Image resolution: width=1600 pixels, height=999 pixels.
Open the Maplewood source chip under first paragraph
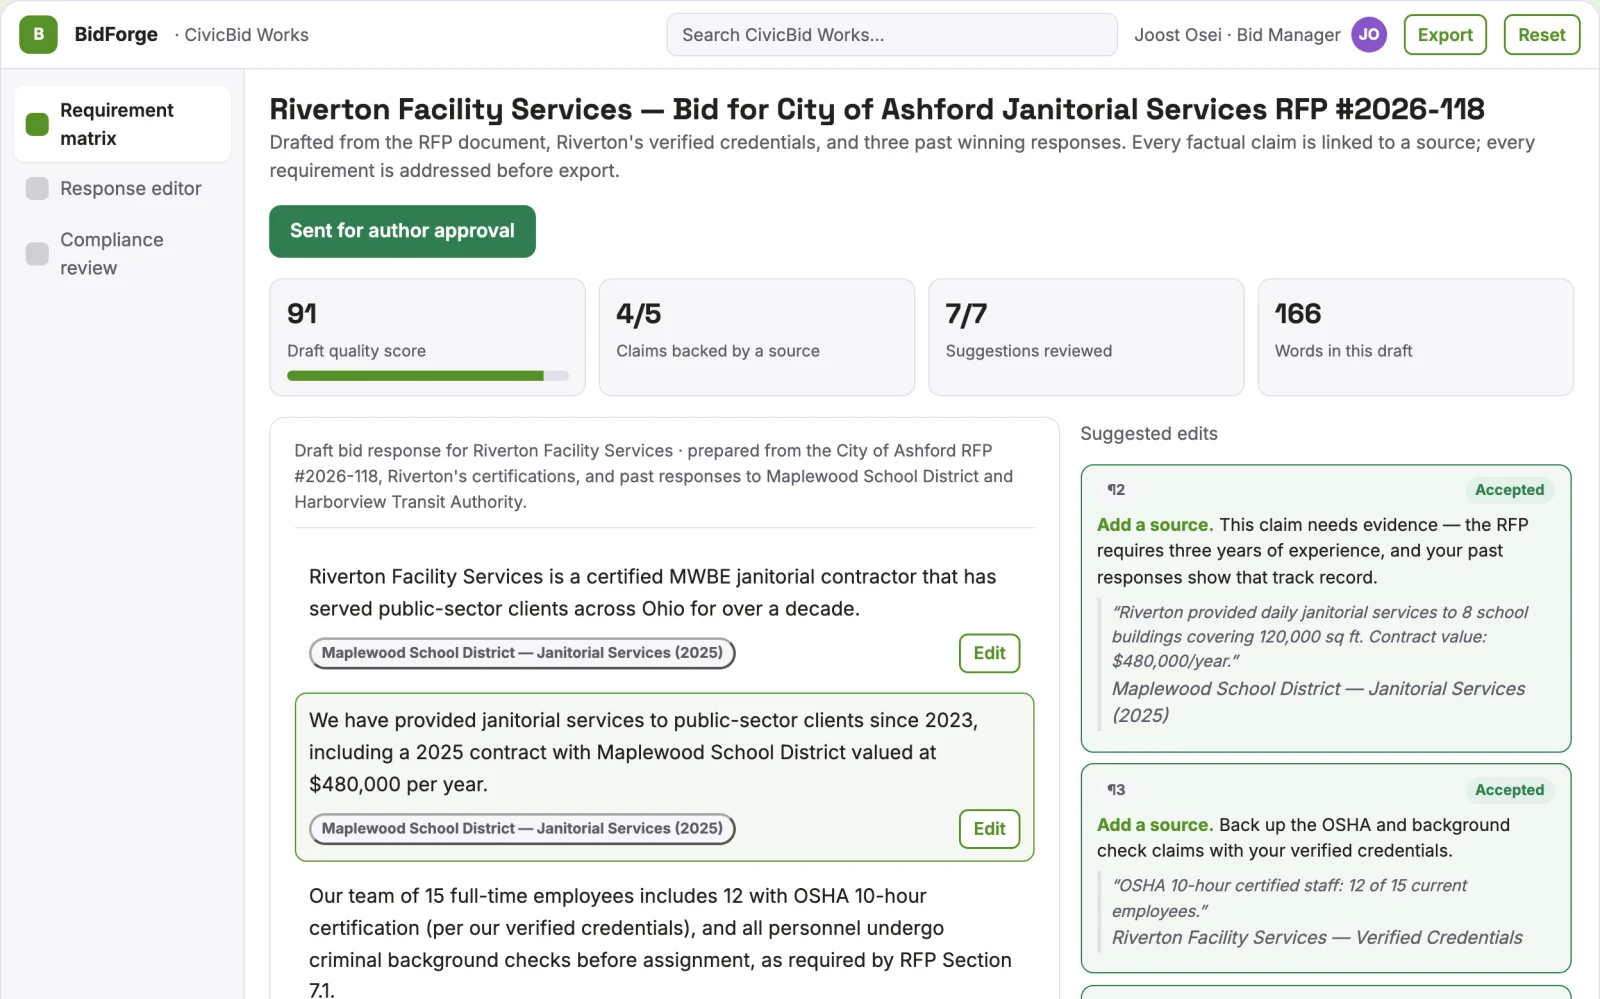[x=522, y=653]
